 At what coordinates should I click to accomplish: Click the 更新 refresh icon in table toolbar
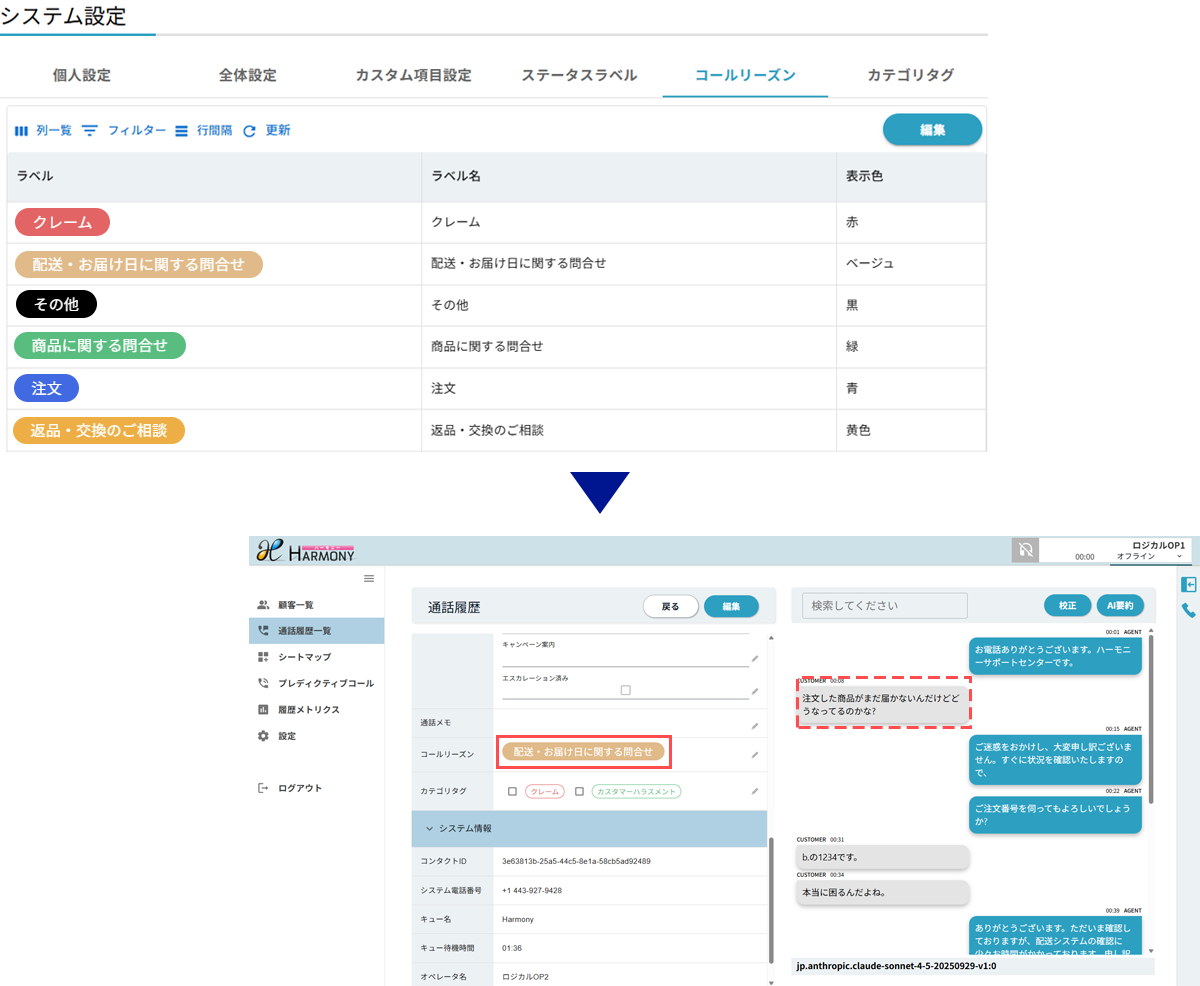250,131
